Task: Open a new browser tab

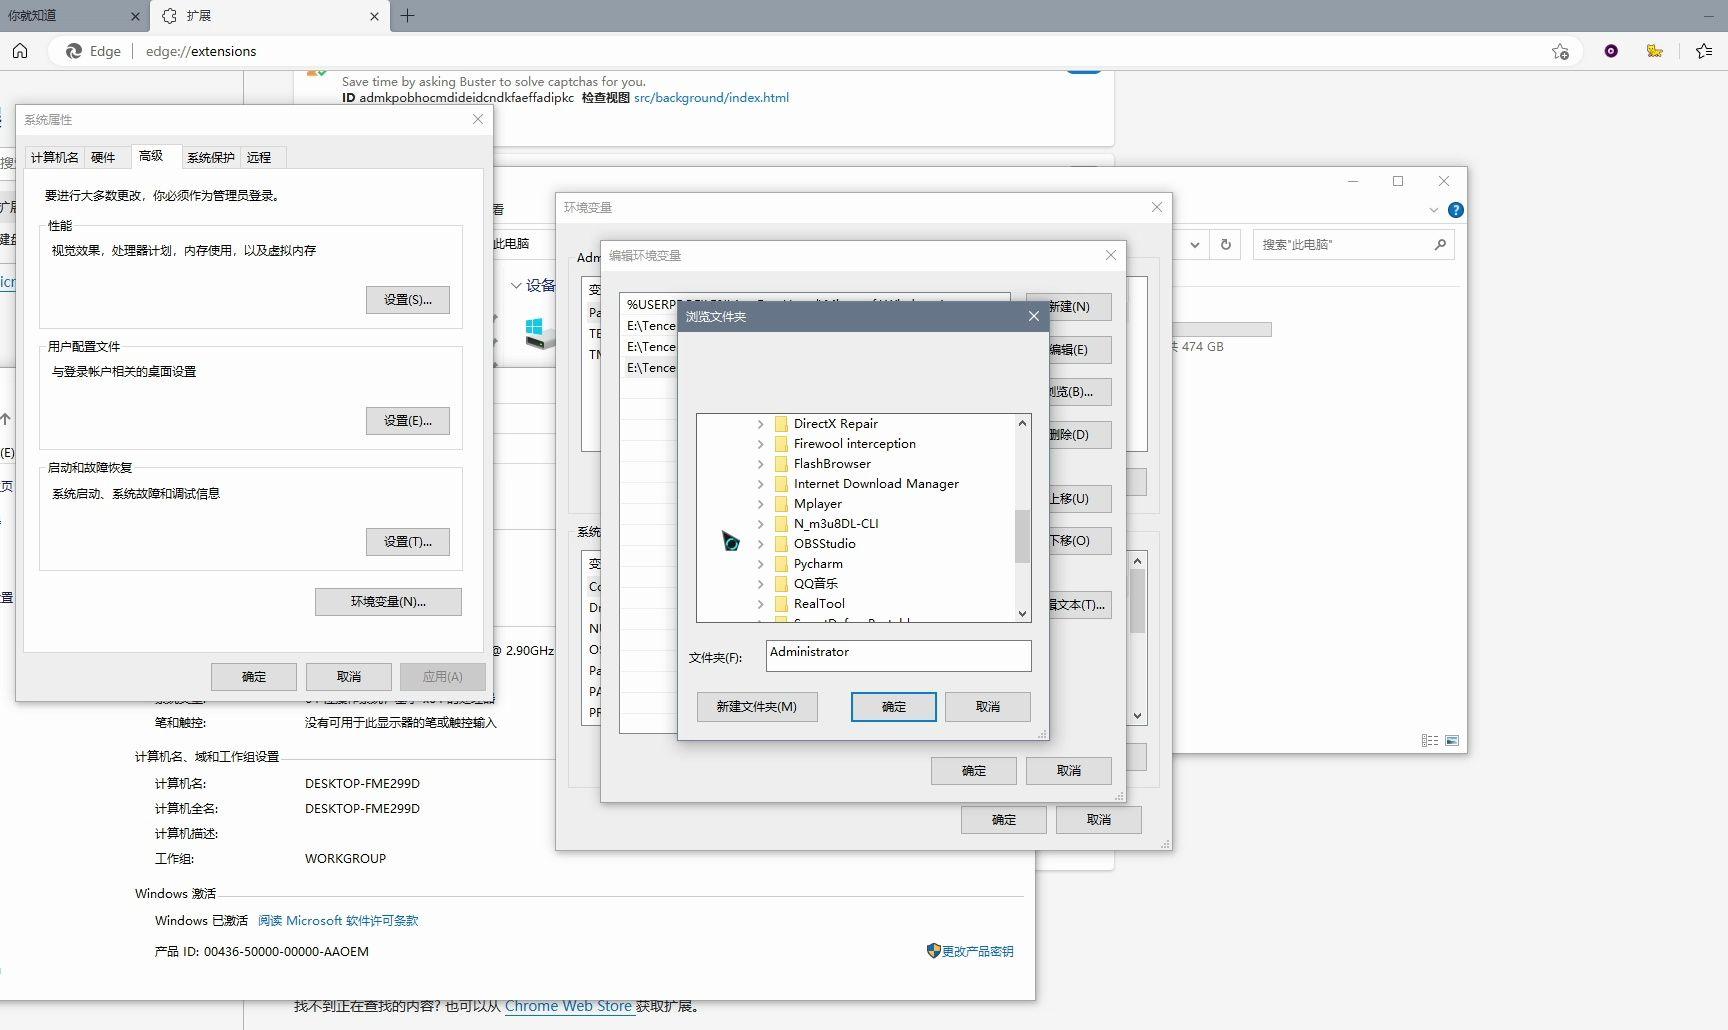Action: [x=407, y=15]
